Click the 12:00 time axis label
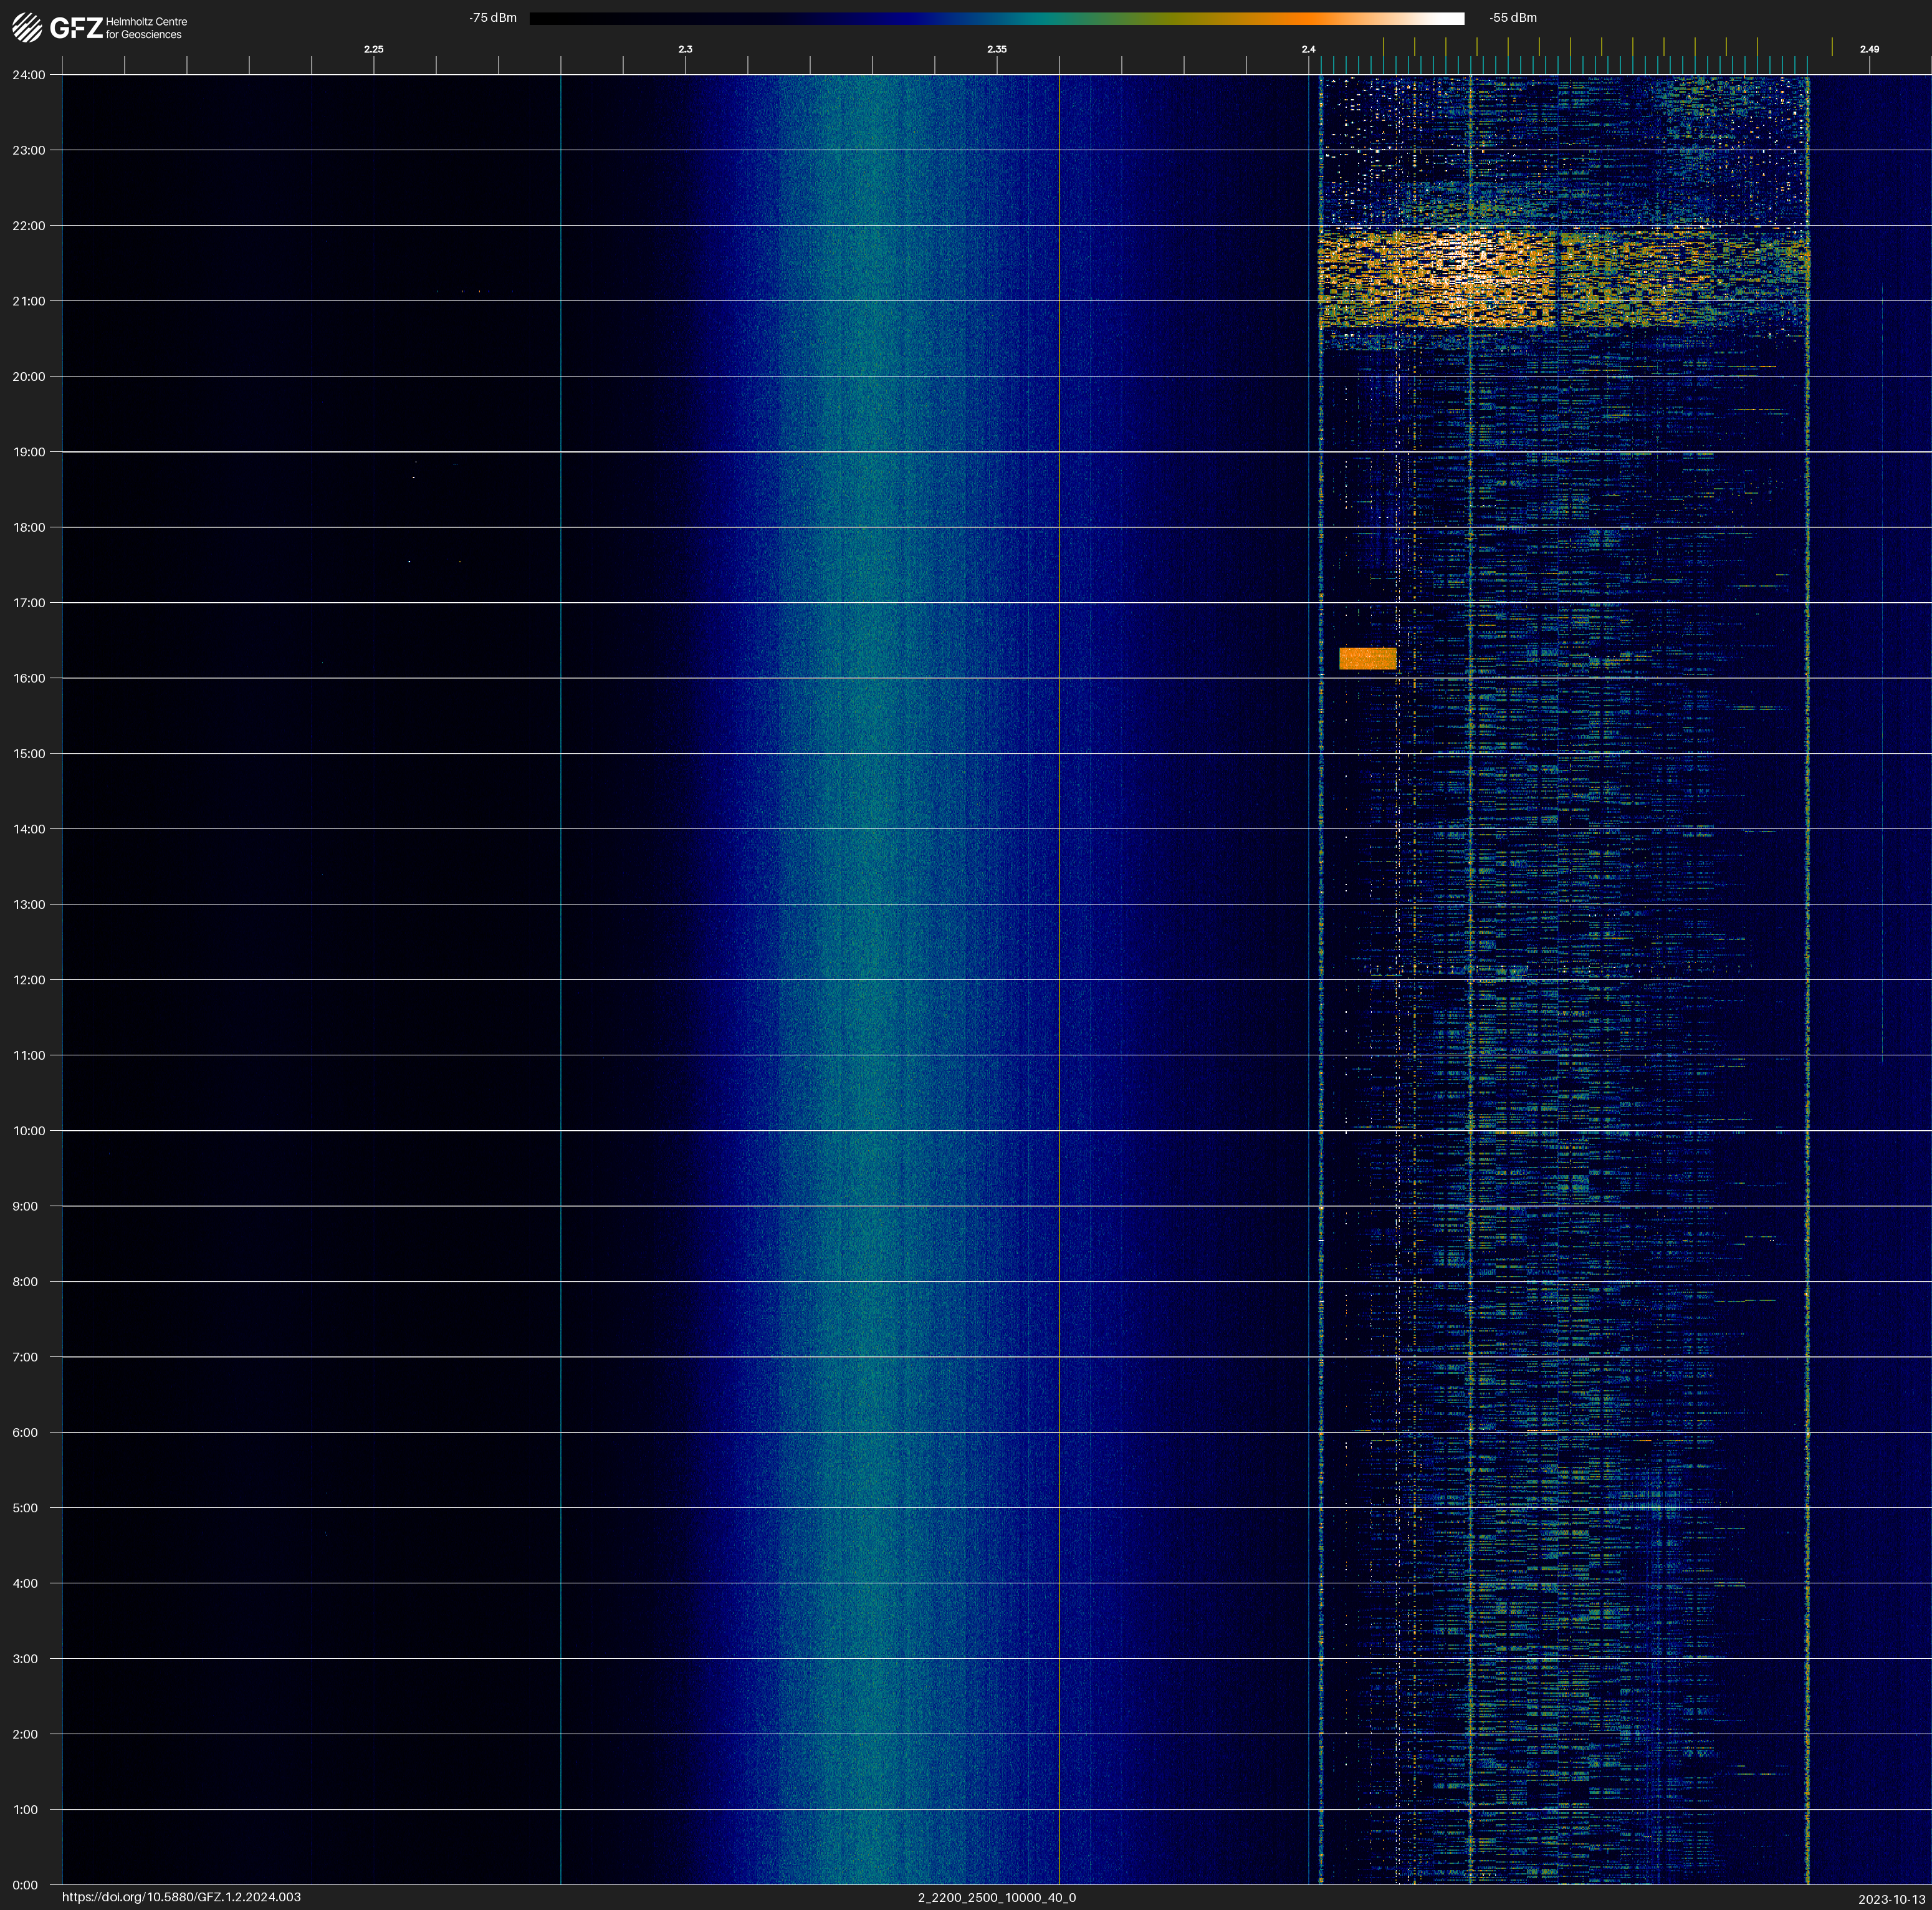 tap(29, 980)
